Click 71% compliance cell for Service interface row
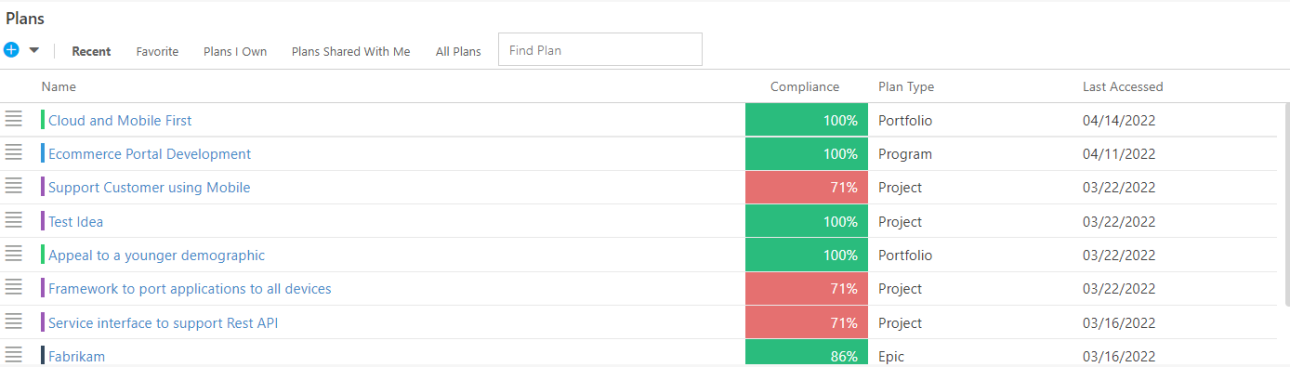The image size is (1290, 367). pos(806,323)
